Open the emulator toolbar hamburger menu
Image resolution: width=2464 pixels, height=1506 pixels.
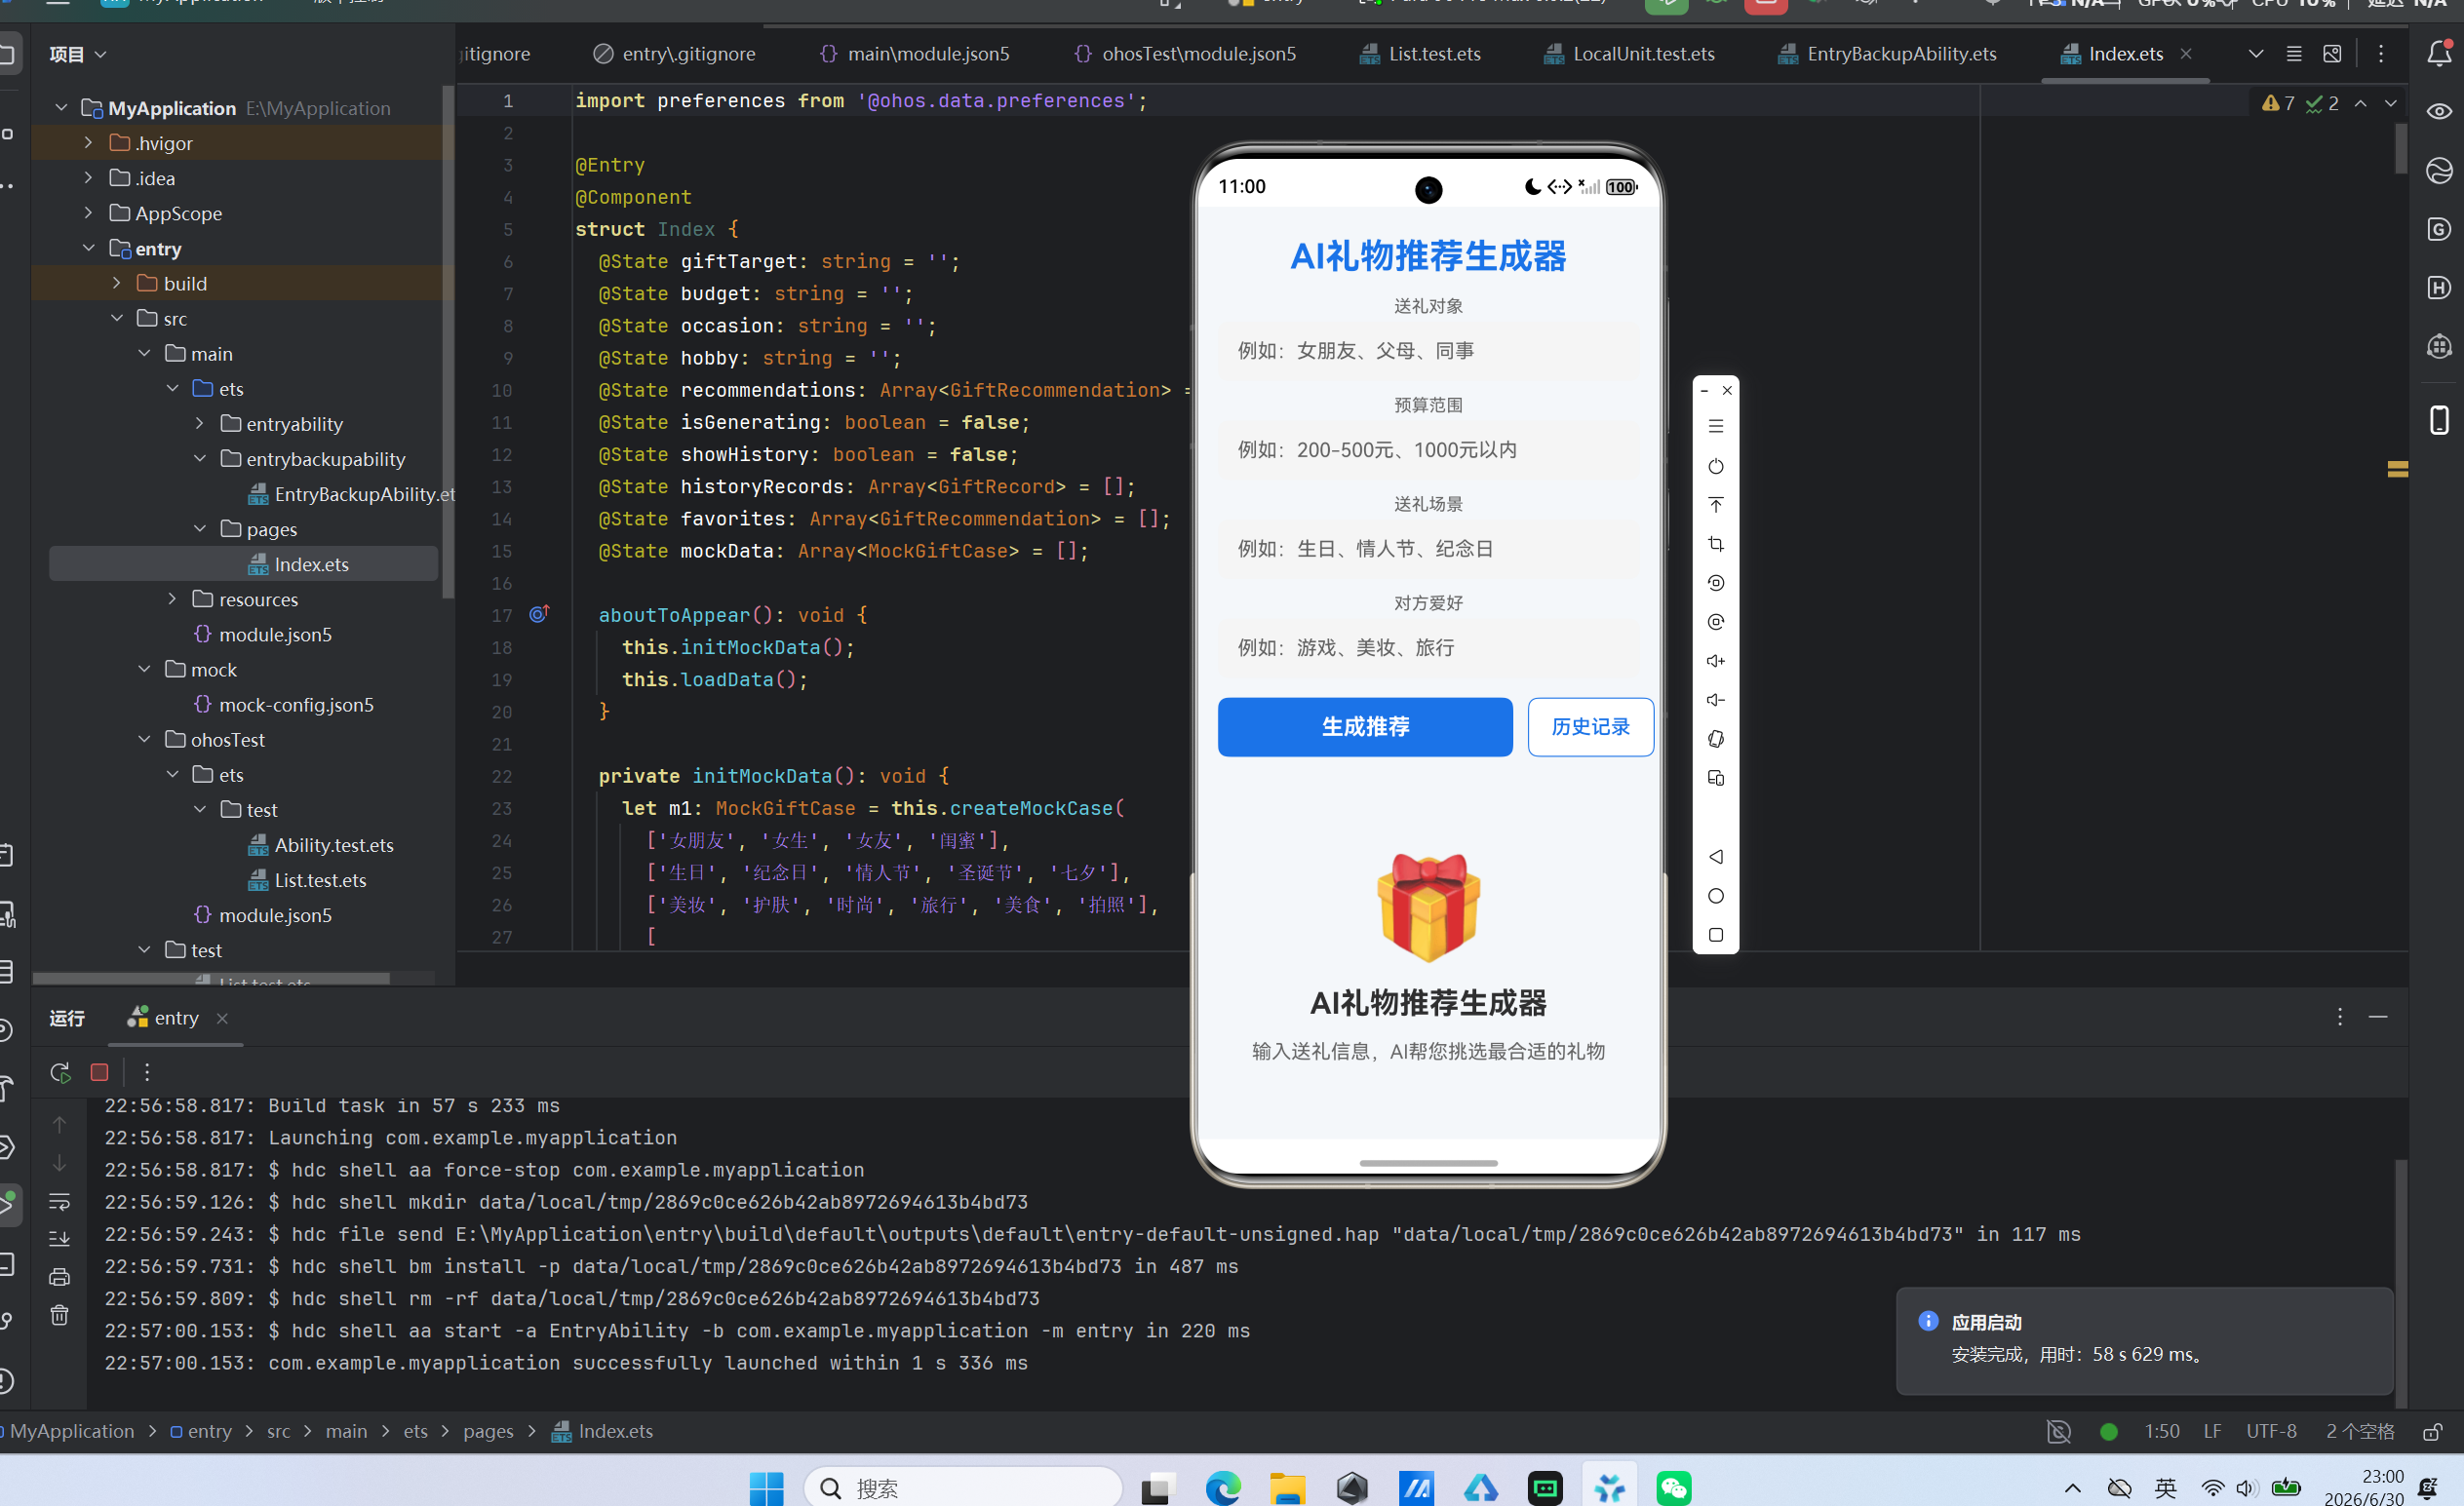point(1716,426)
